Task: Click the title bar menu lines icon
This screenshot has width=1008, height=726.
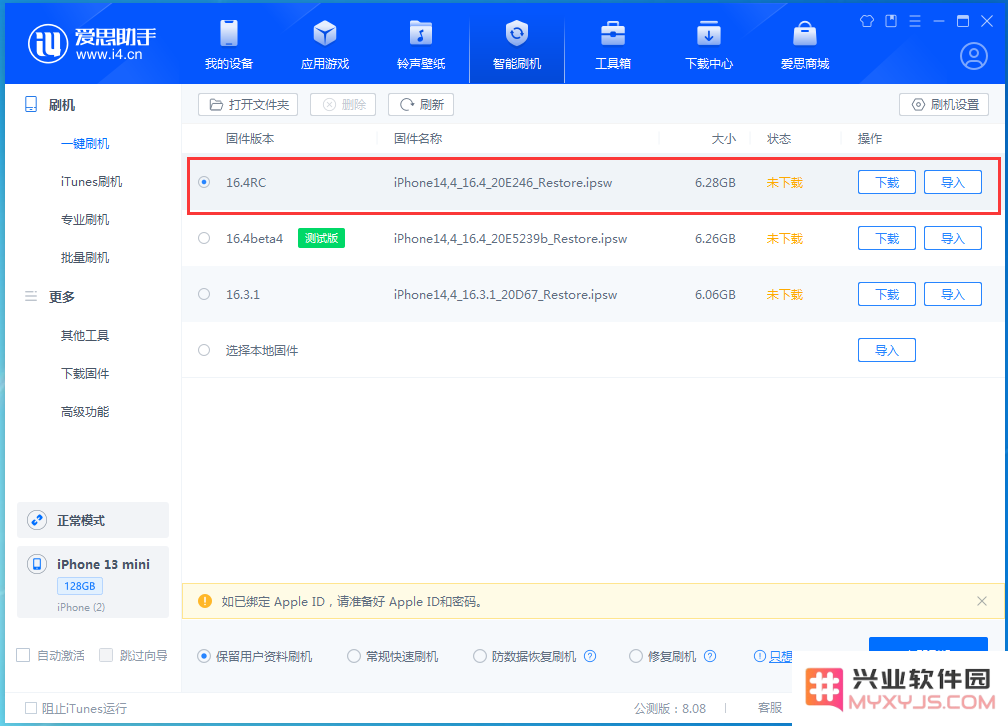Action: coord(915,21)
